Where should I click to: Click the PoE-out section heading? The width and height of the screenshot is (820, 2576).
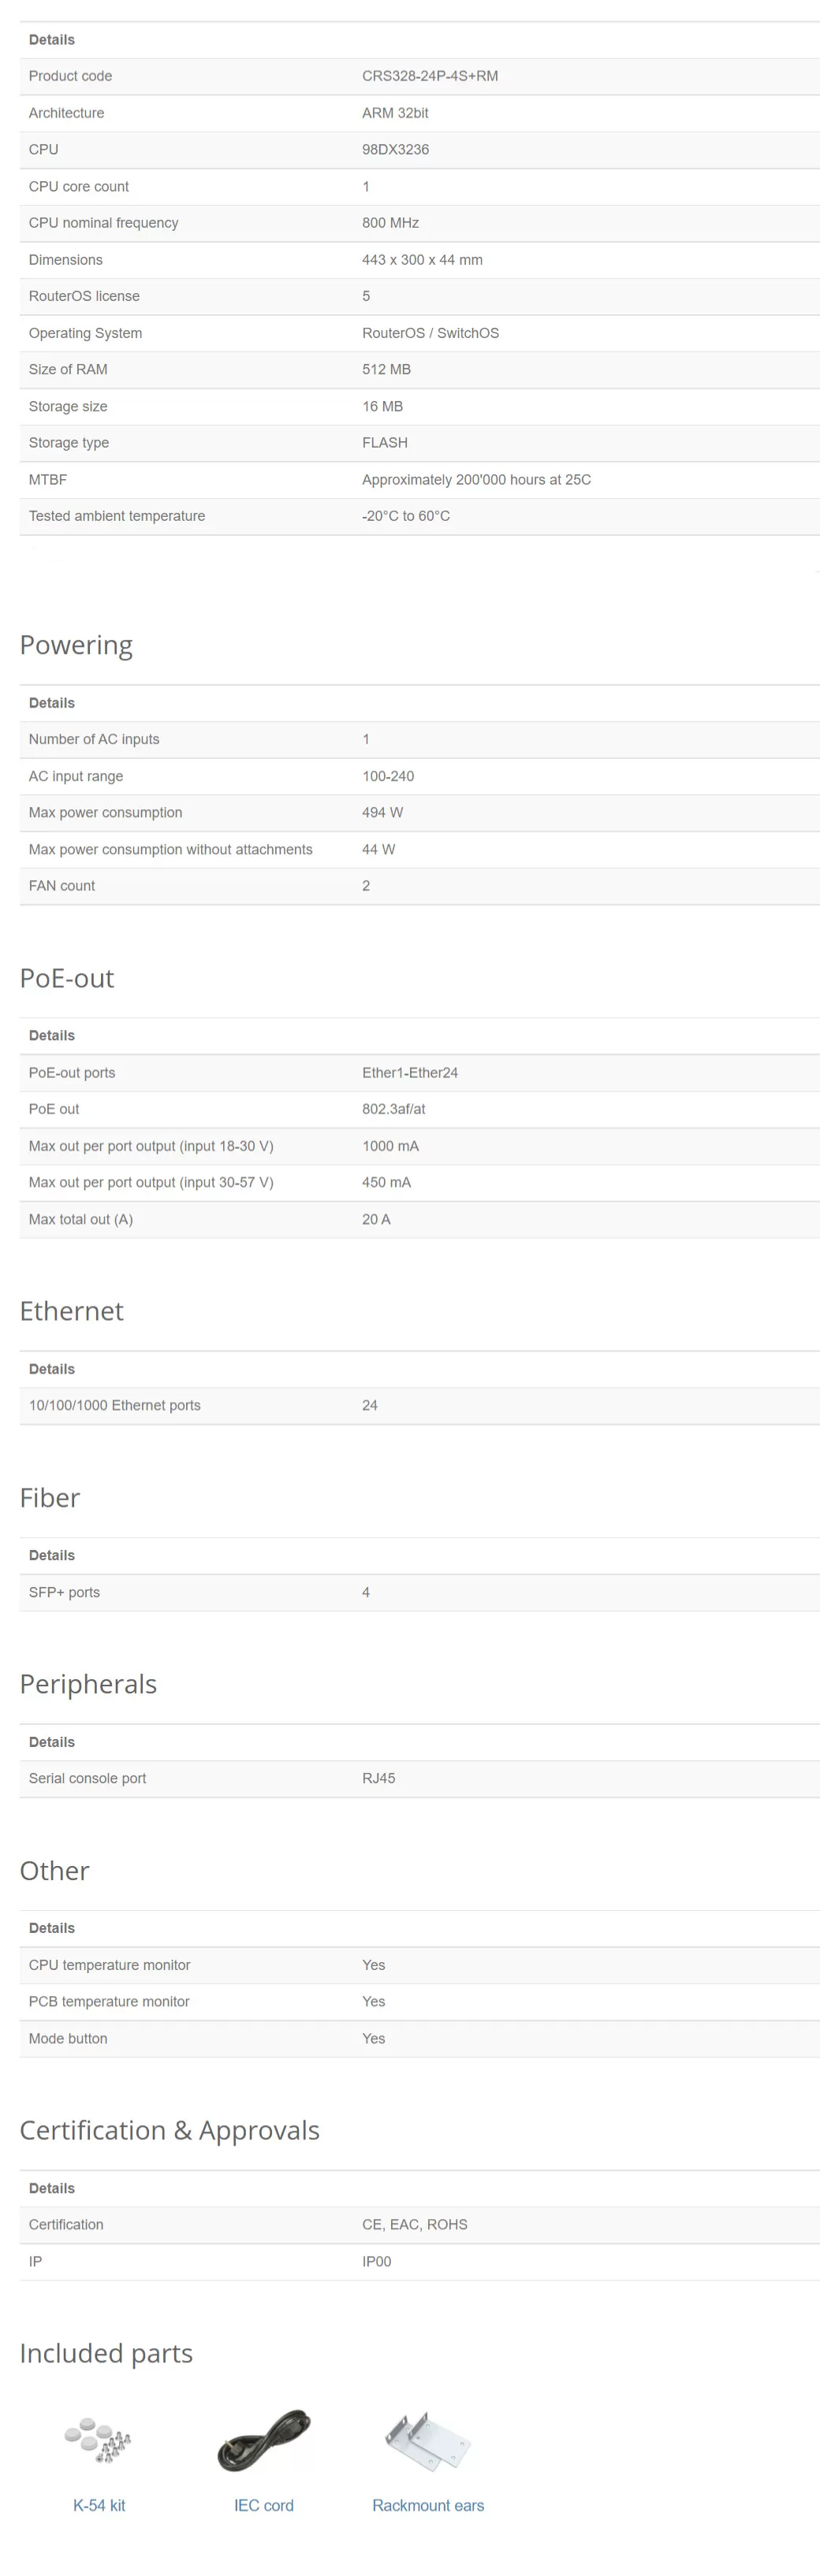(x=67, y=978)
